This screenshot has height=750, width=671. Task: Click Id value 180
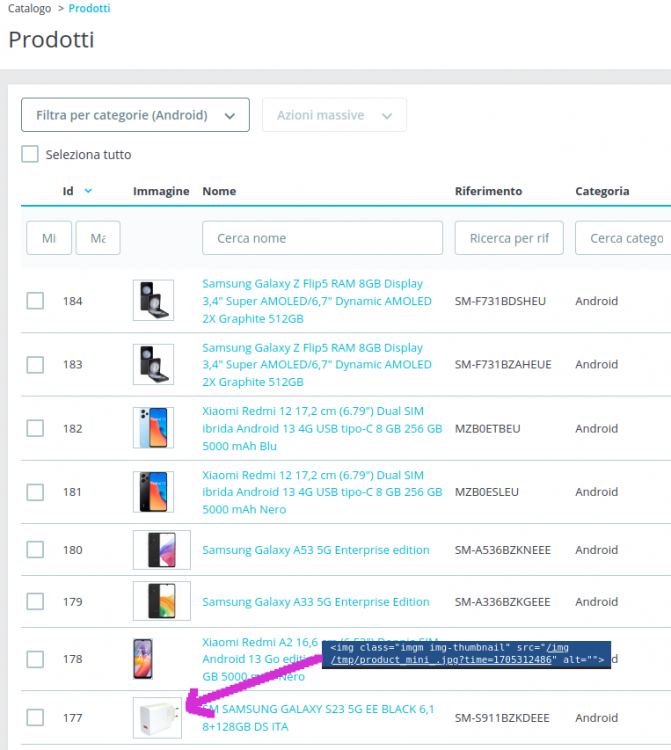point(73,550)
